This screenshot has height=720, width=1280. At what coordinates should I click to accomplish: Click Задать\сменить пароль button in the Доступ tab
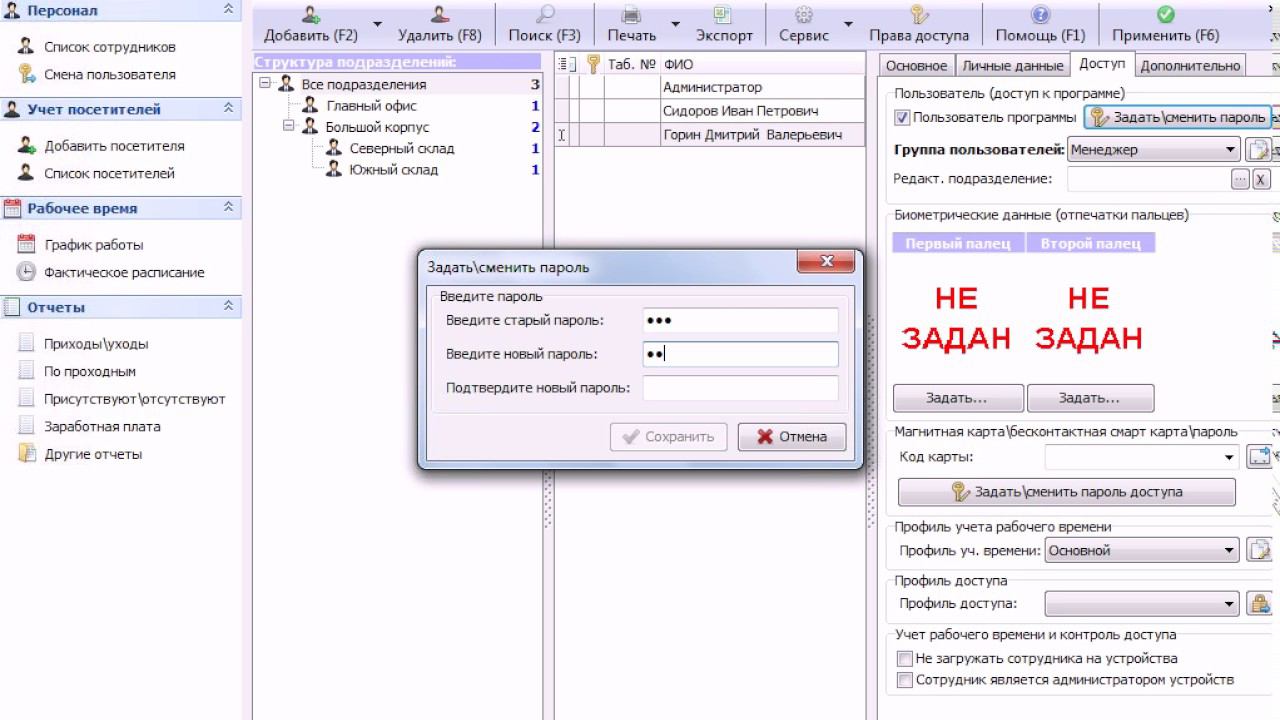[1177, 117]
